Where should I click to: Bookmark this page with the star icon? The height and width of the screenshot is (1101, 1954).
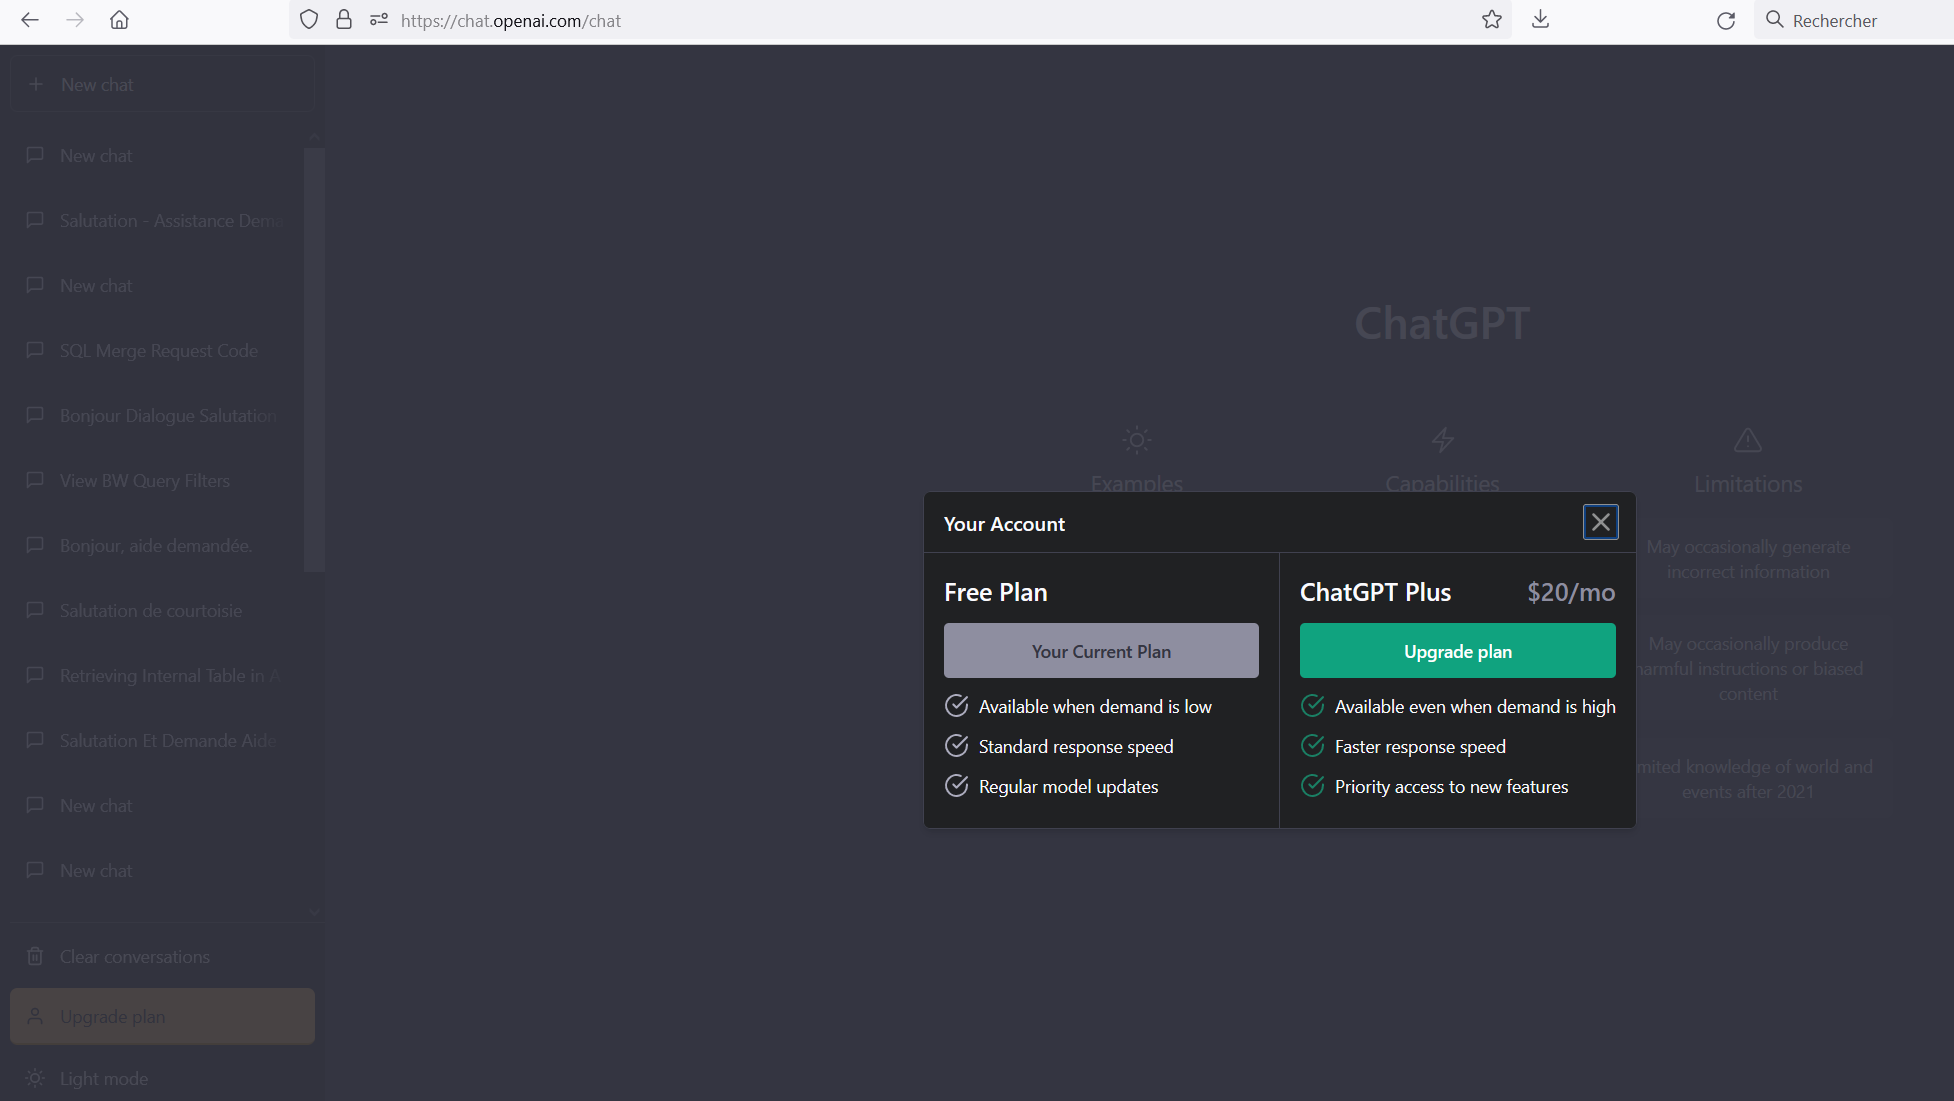1492,20
